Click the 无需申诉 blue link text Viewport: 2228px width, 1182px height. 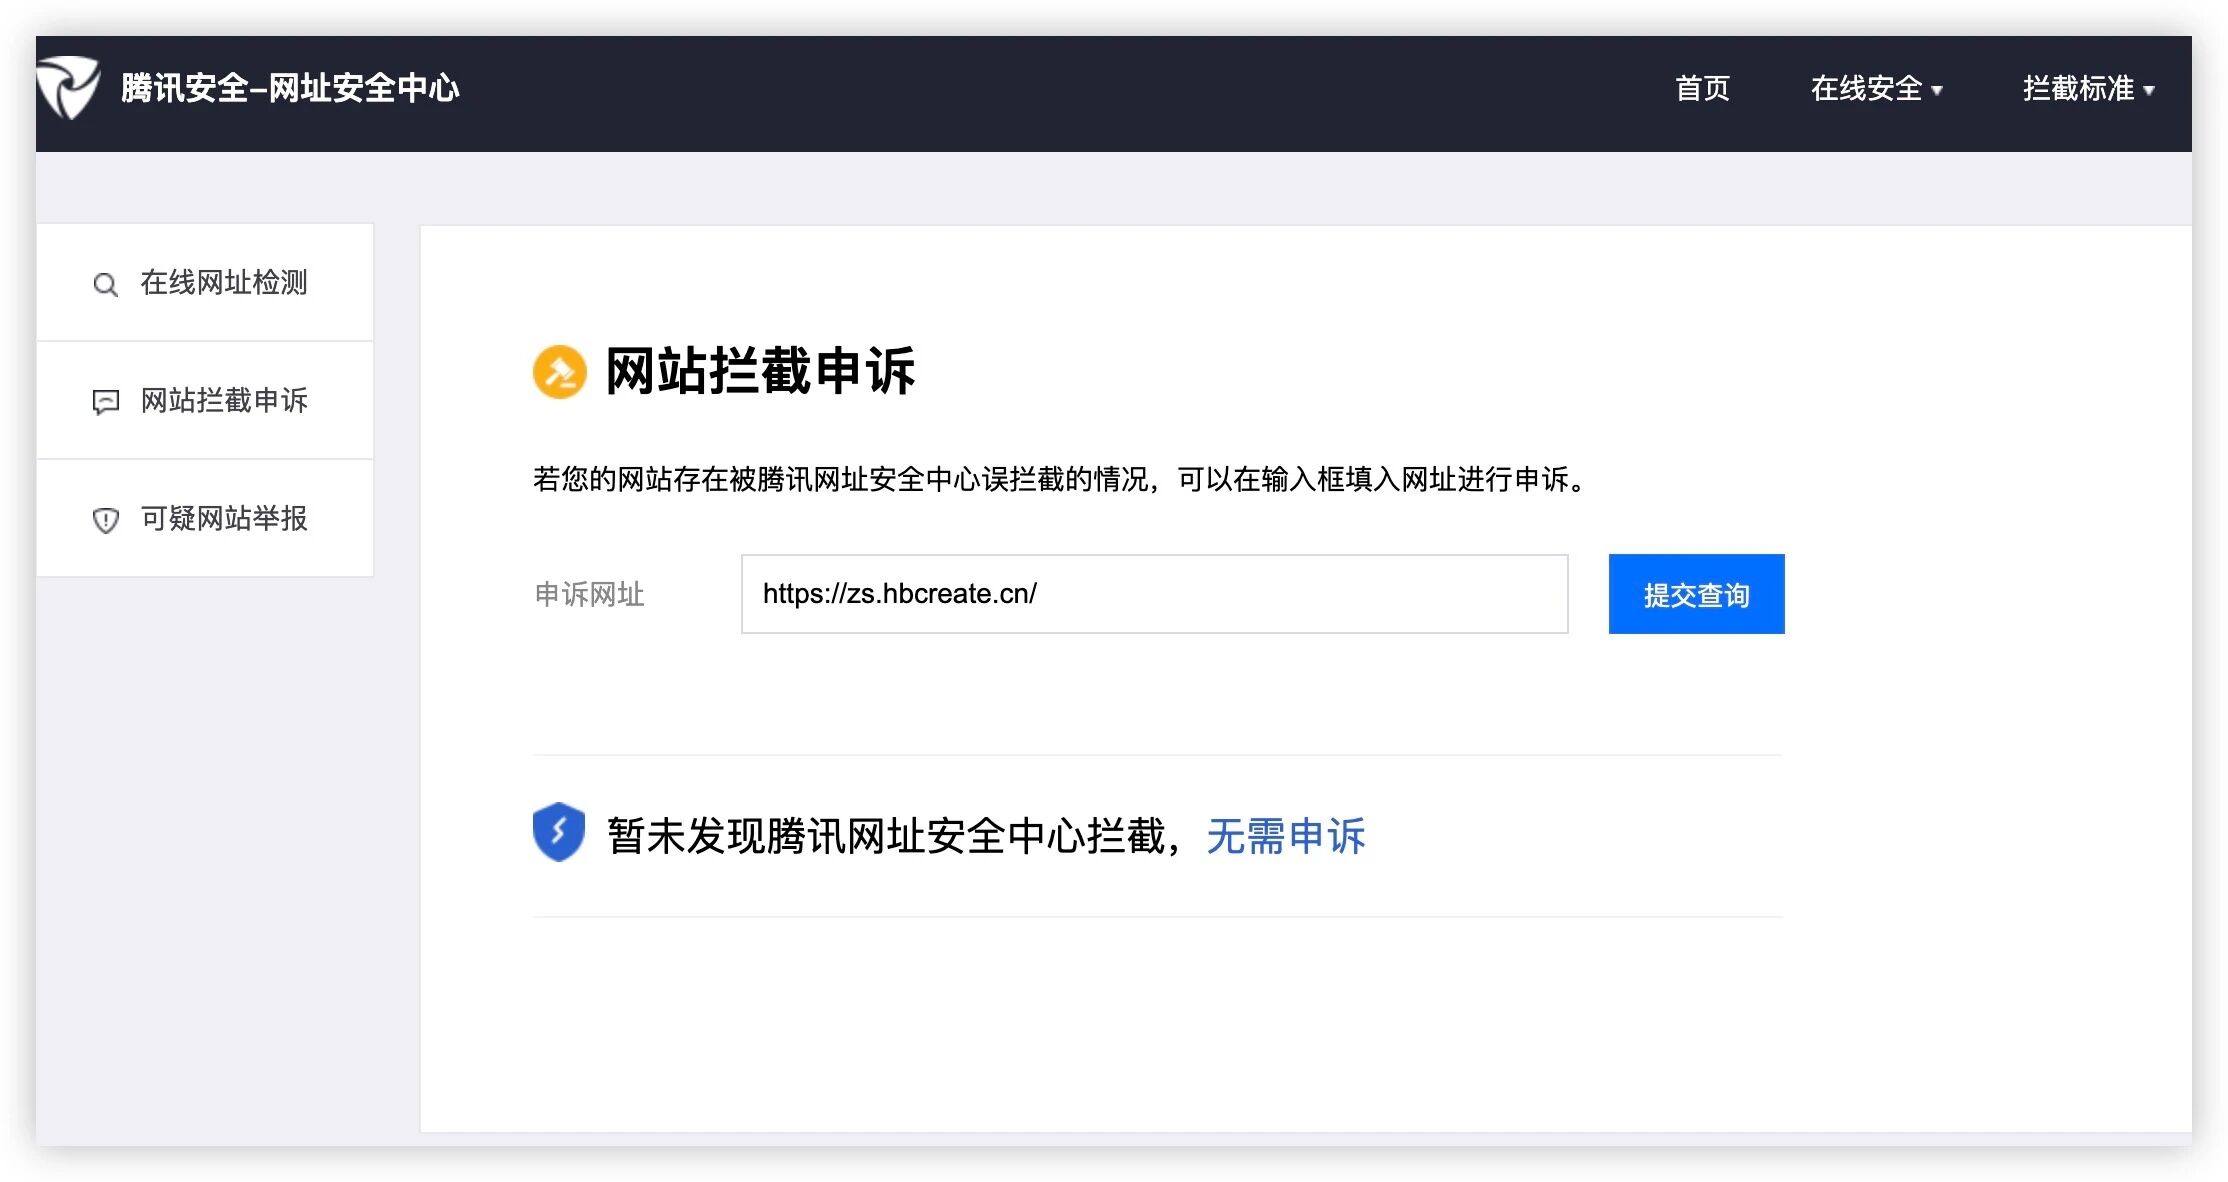(x=1285, y=836)
